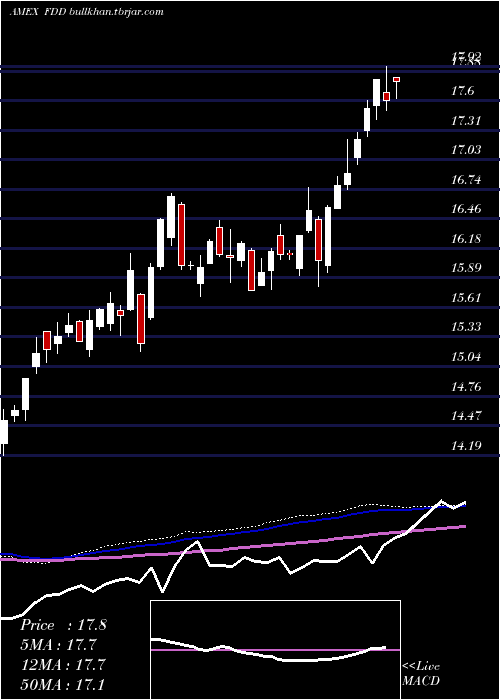
Task: Select the 14.76 price axis label
Action: 467,386
